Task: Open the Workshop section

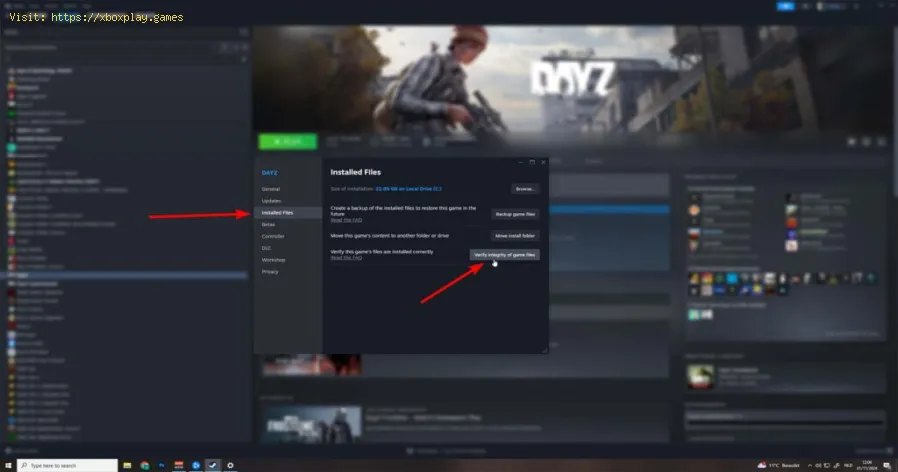Action: pyautogui.click(x=274, y=259)
